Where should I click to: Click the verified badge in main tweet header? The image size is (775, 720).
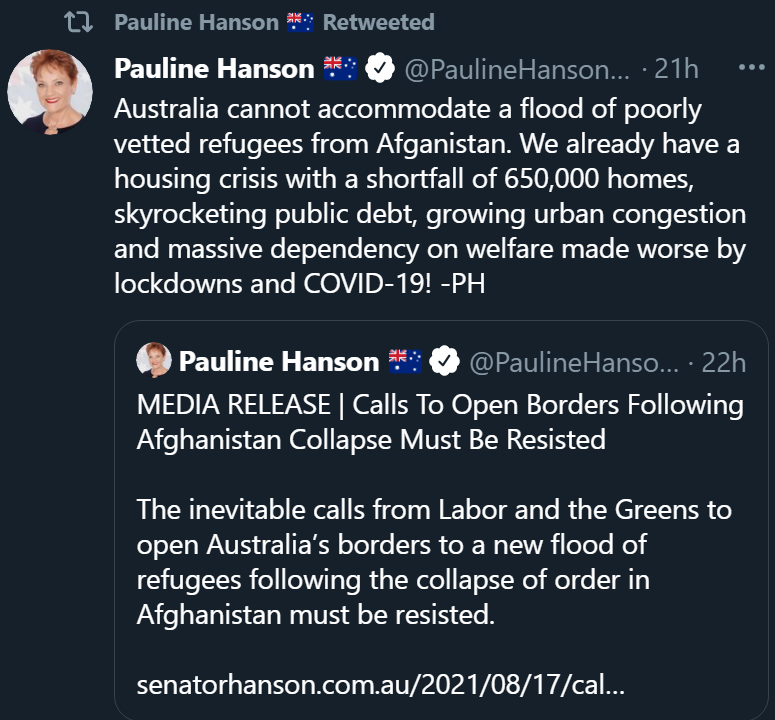click(x=379, y=69)
